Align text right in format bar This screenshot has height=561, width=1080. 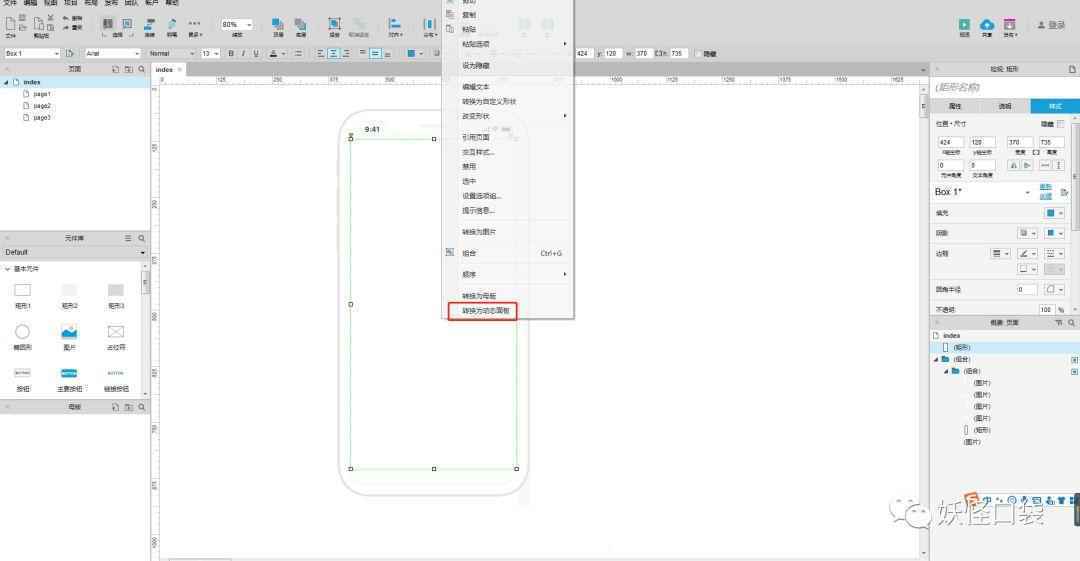point(346,53)
